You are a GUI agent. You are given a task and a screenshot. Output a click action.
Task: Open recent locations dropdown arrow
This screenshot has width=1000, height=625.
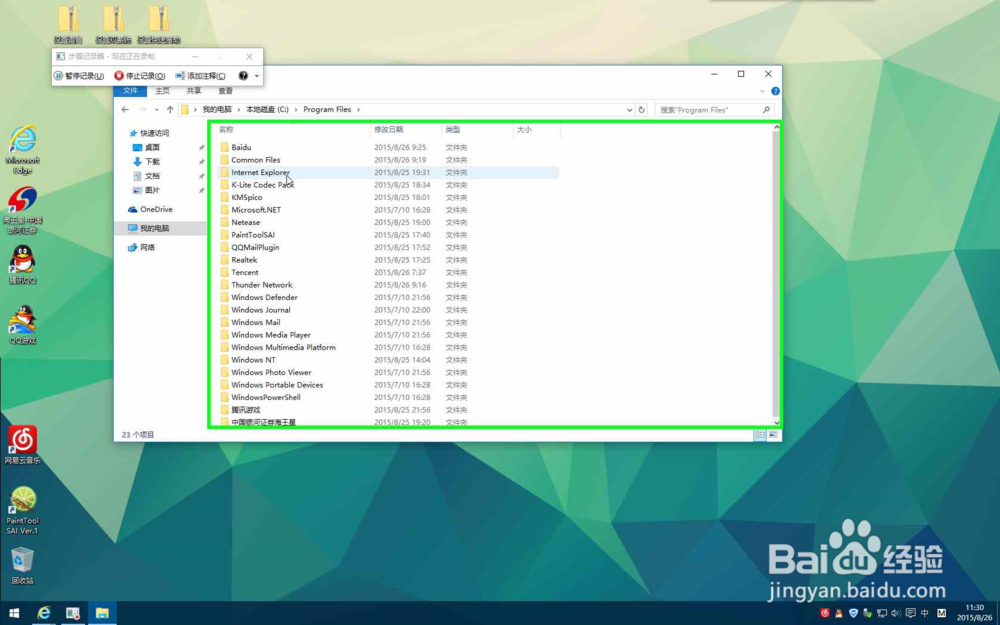157,110
